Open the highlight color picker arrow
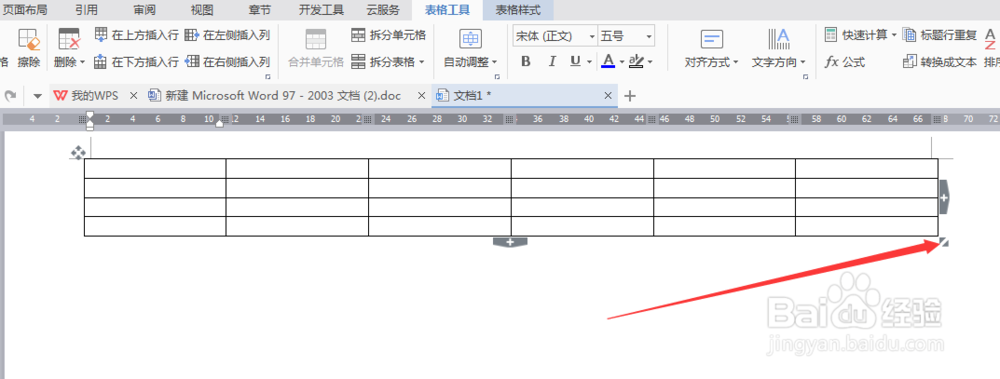The image size is (1000, 379). click(x=650, y=63)
